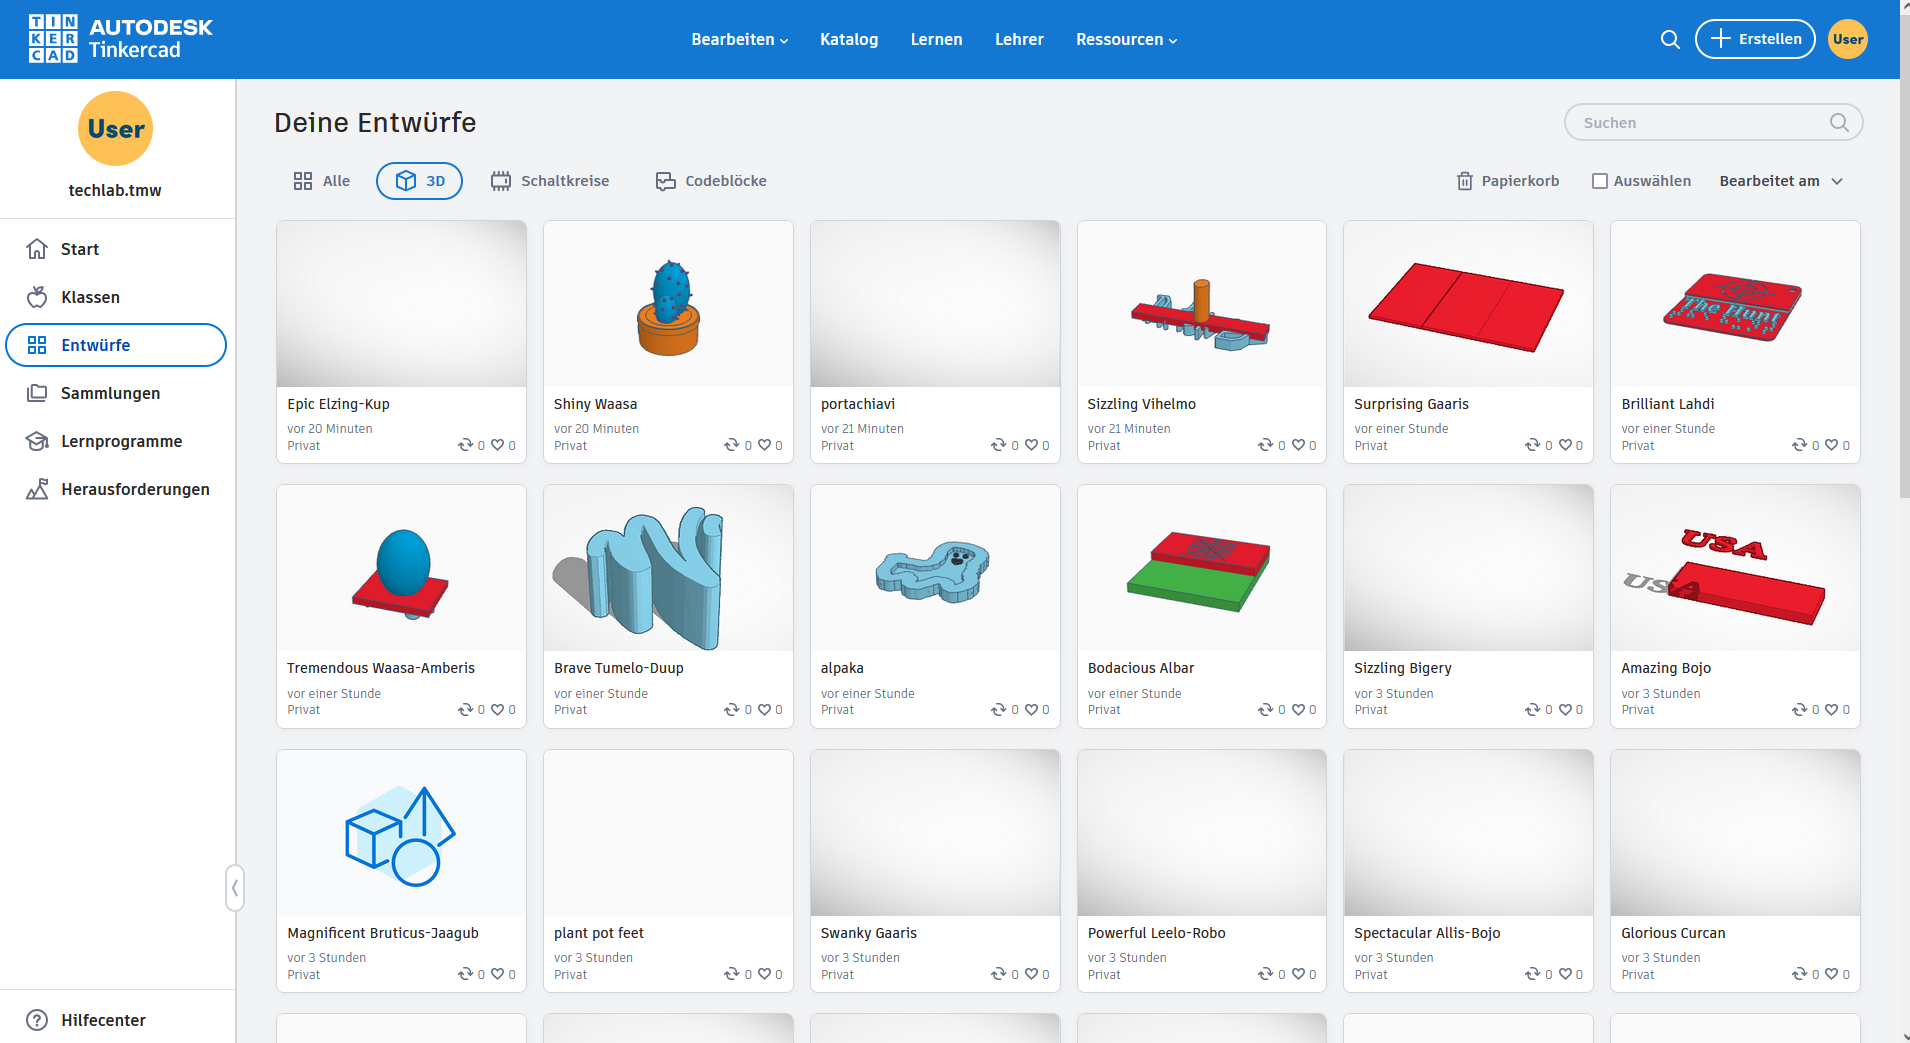The height and width of the screenshot is (1043, 1910).
Task: Switch to the Alle filter tab
Action: 321,181
